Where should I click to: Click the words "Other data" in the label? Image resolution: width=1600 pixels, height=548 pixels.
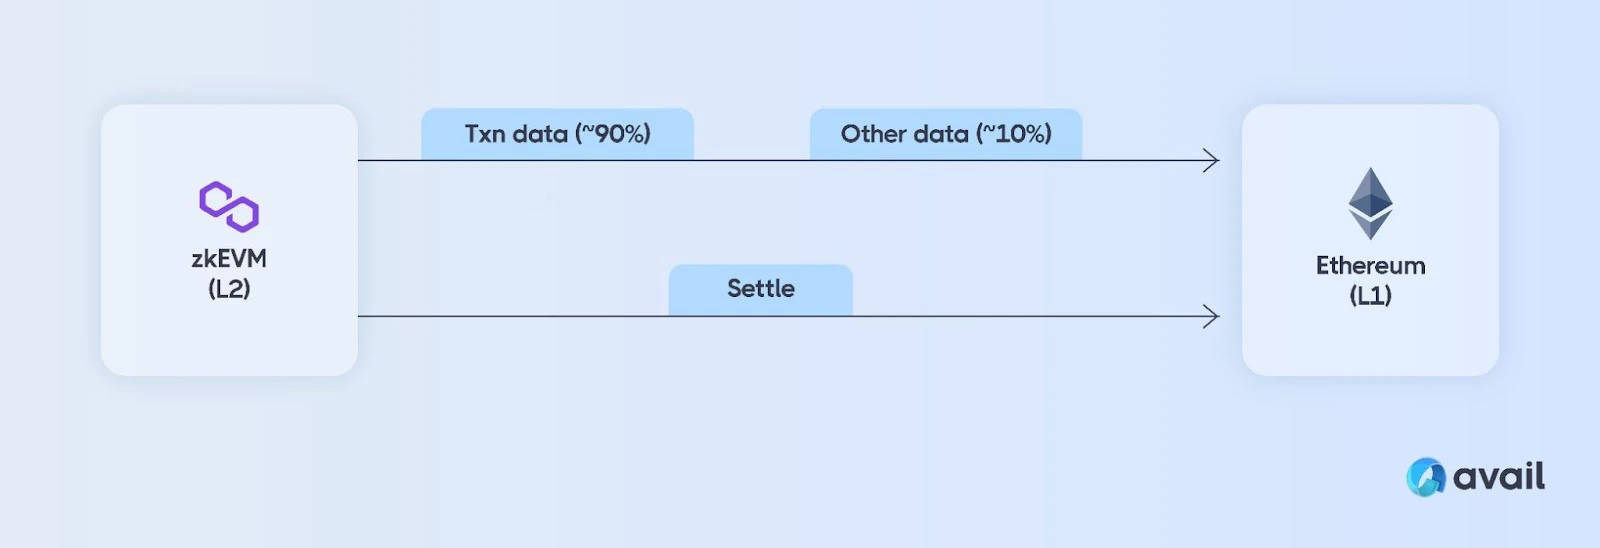point(904,134)
